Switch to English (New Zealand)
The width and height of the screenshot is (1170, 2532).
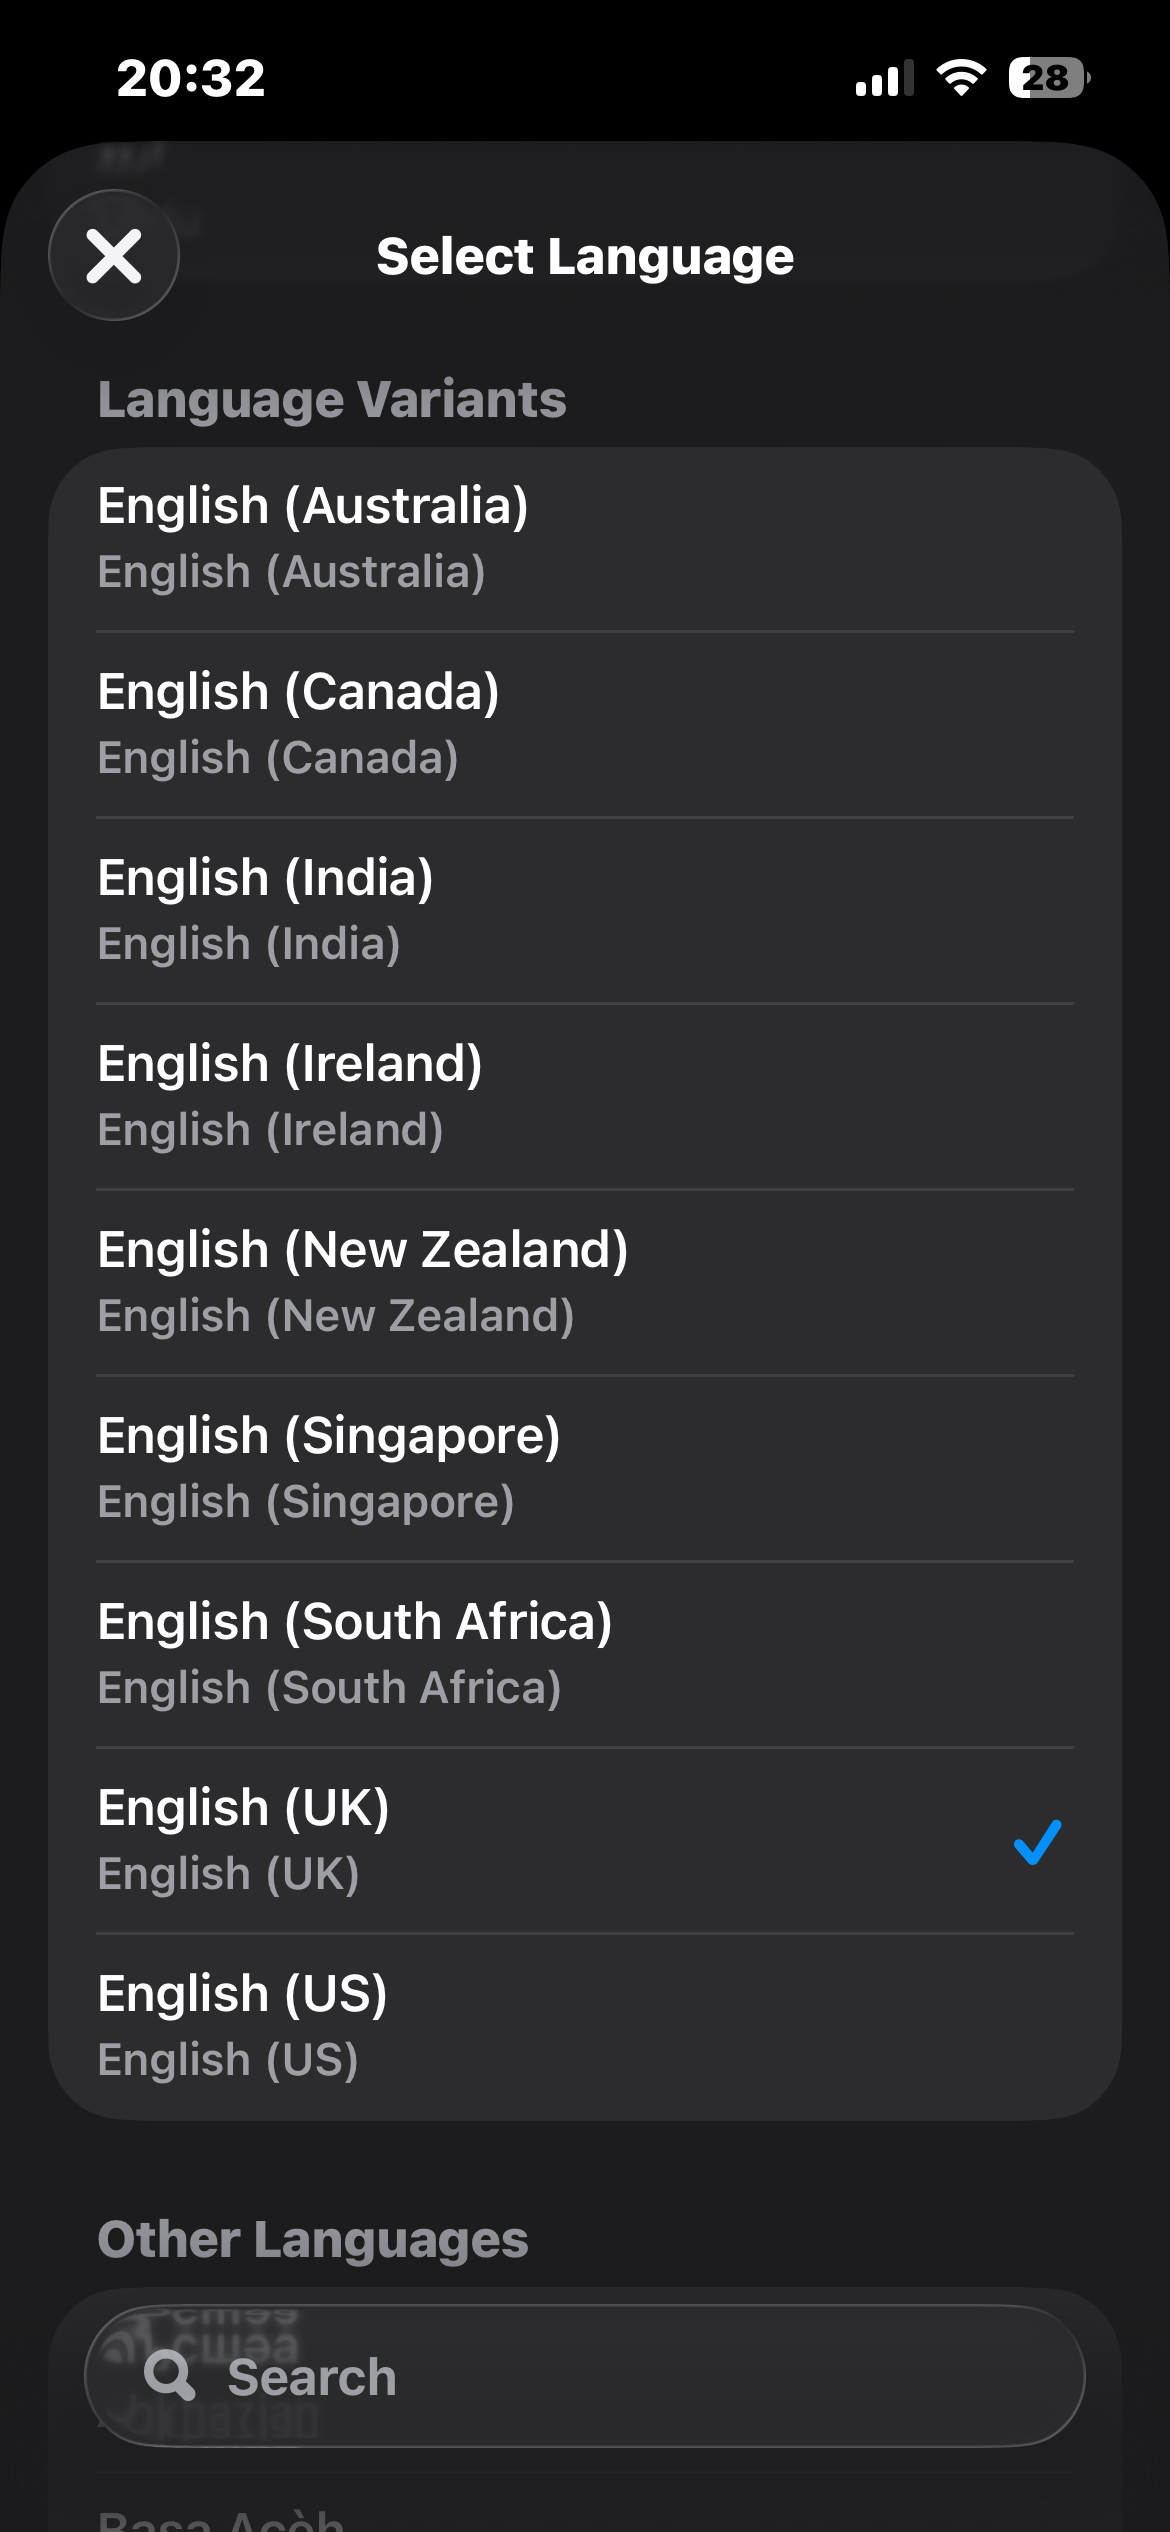click(x=584, y=1283)
